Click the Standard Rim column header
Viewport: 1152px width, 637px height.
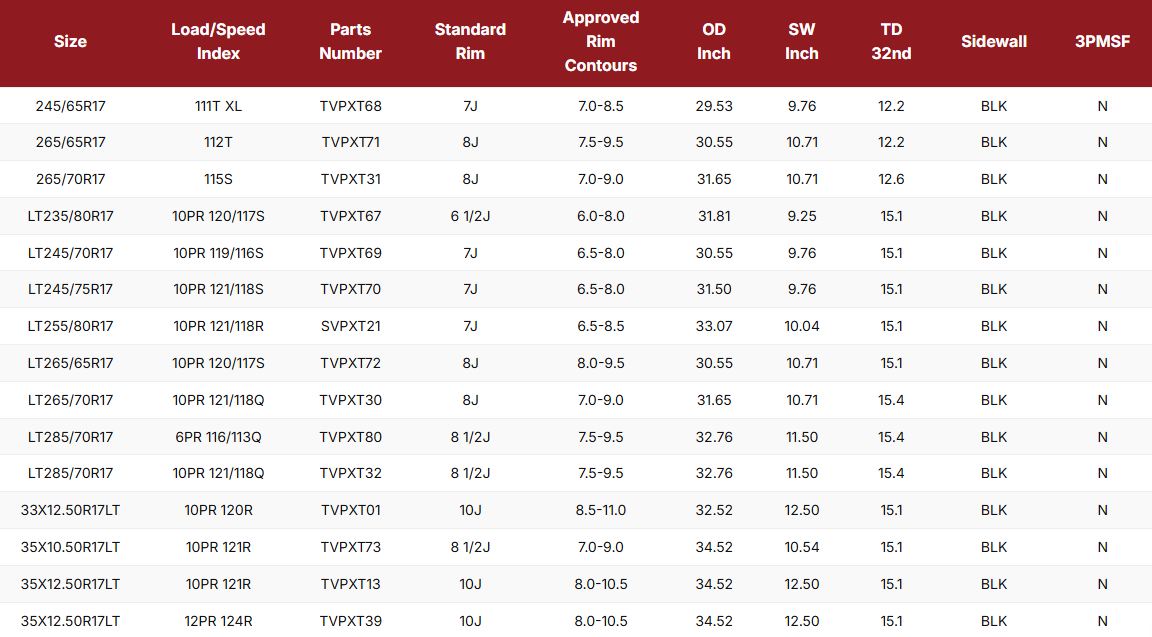[x=470, y=42]
